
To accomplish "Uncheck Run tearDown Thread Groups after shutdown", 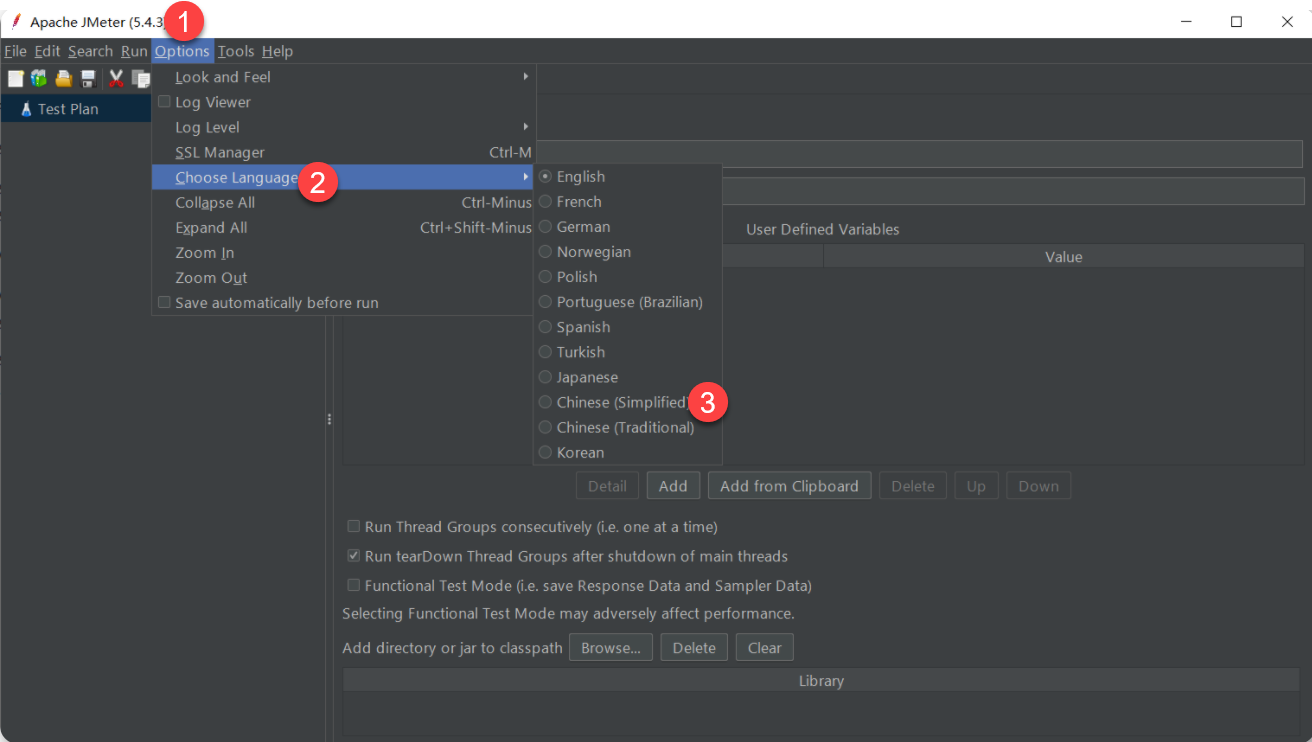I will click(x=353, y=556).
